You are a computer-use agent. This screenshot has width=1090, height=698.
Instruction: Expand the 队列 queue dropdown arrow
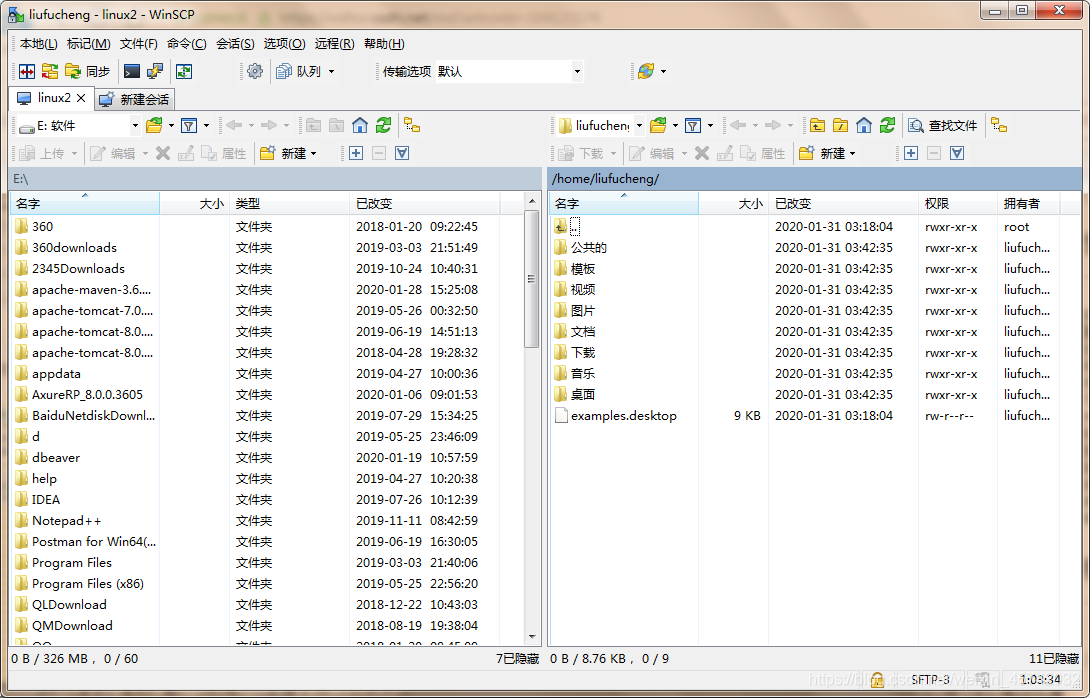pyautogui.click(x=332, y=72)
